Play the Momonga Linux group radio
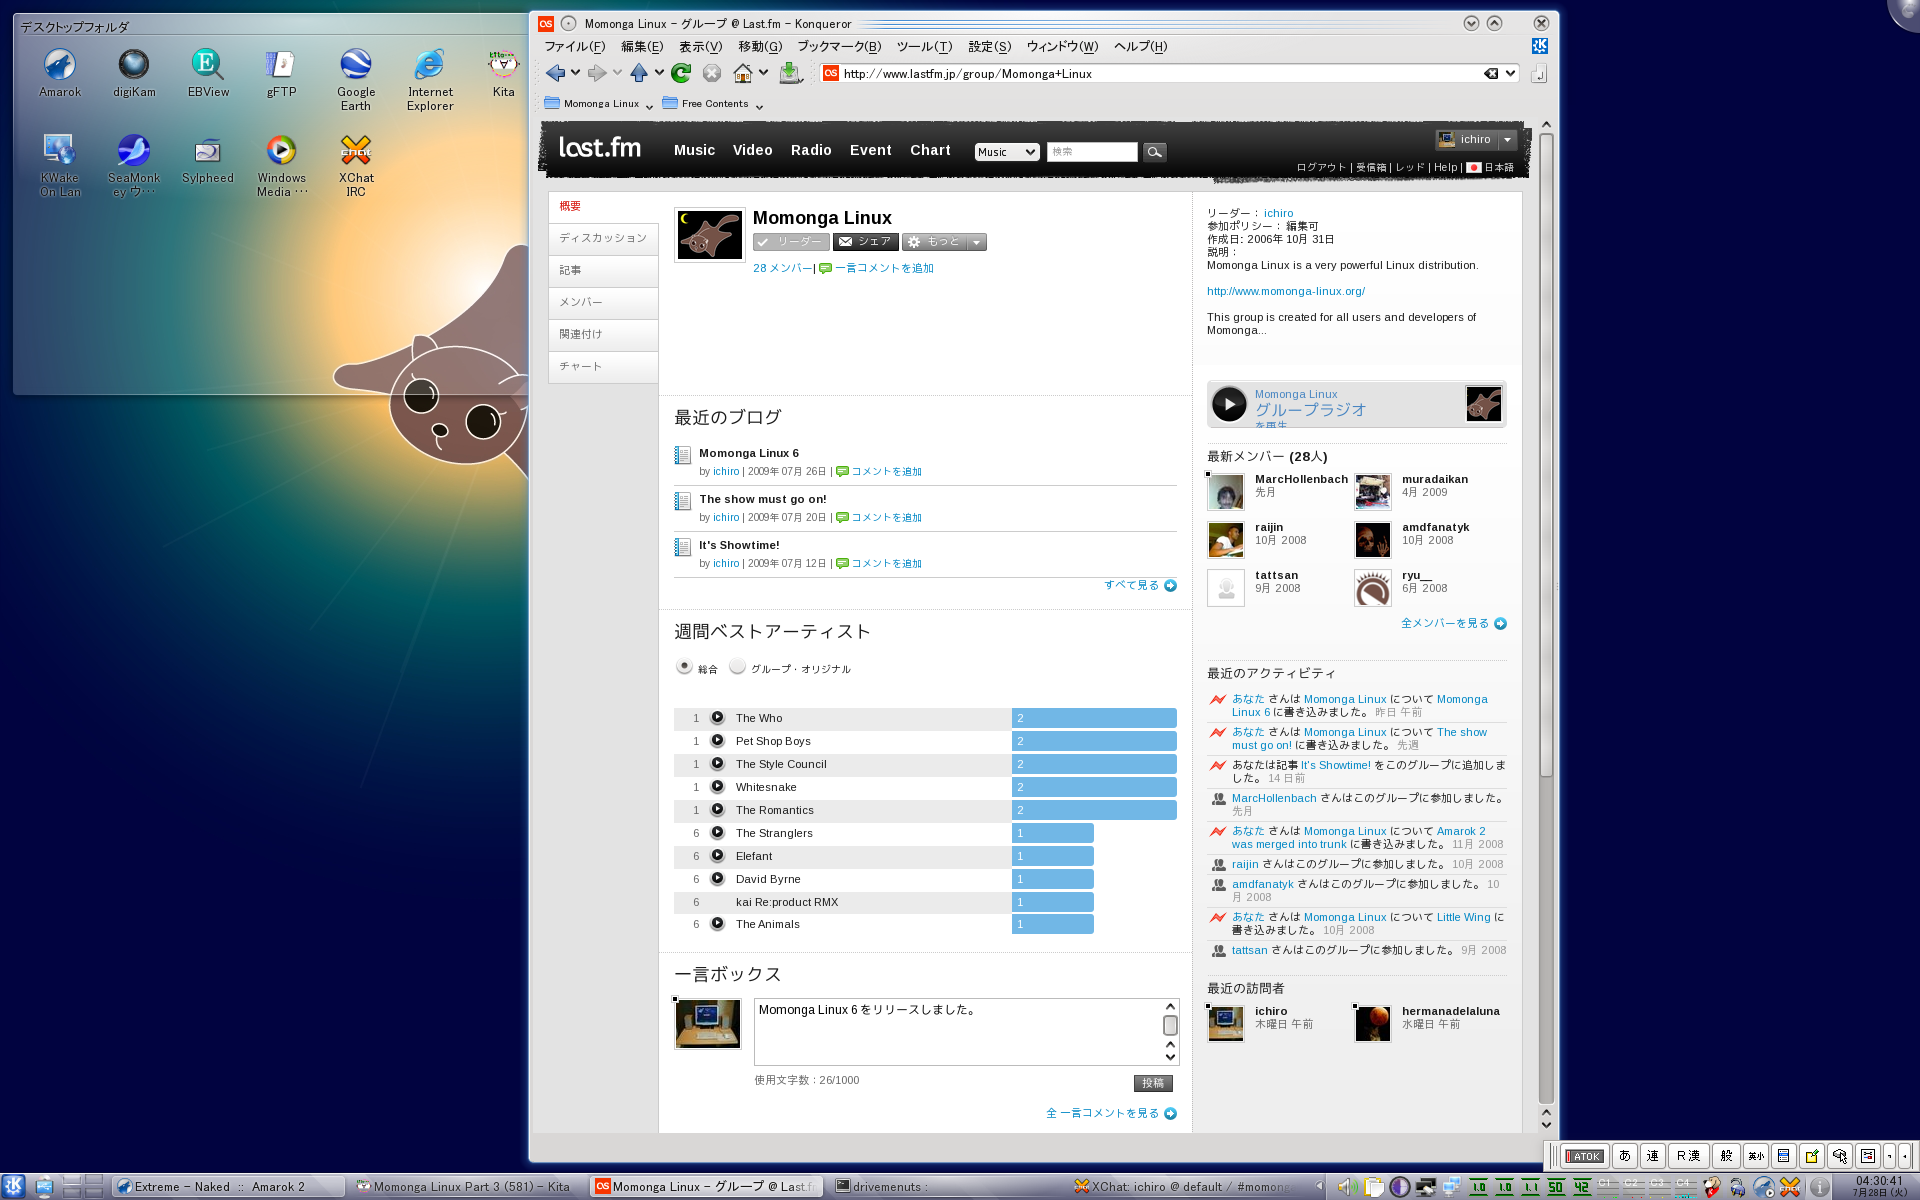 point(1229,404)
